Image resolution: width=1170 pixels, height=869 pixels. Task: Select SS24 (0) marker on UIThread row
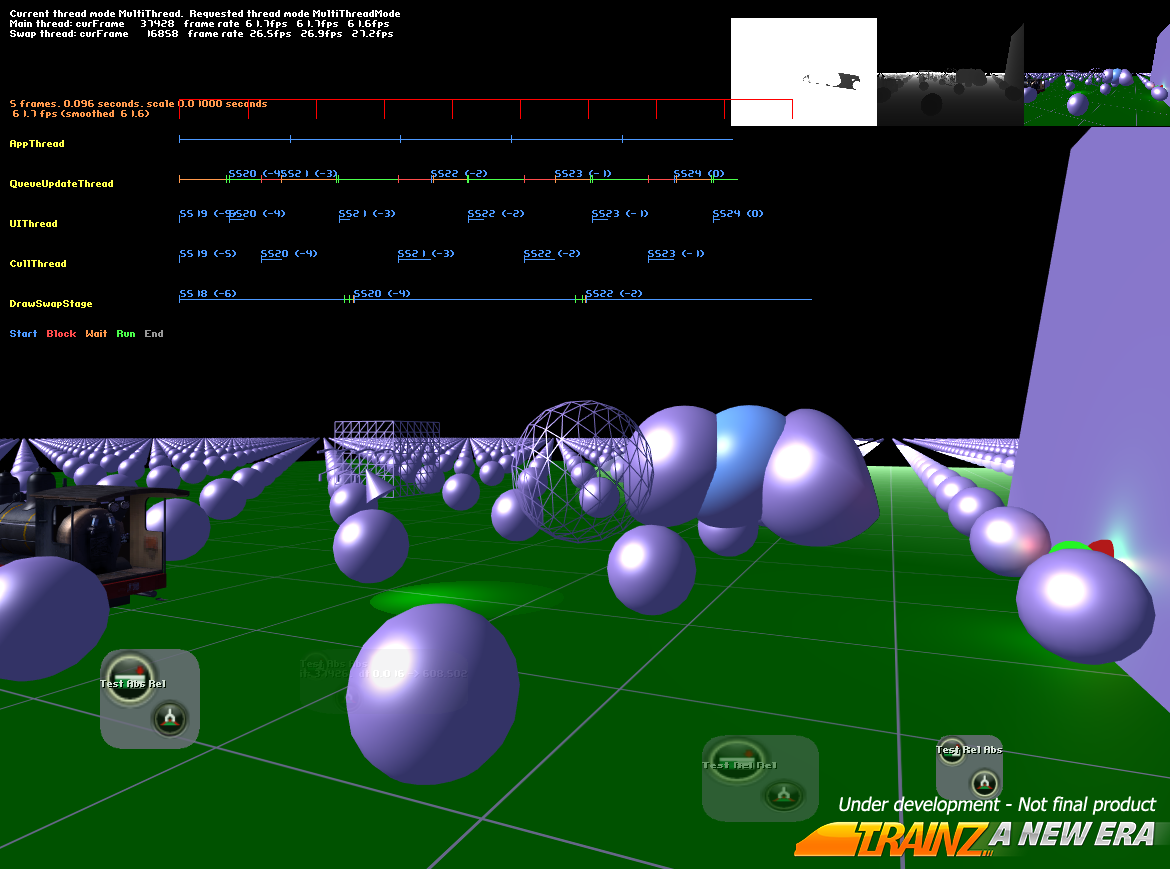(738, 214)
